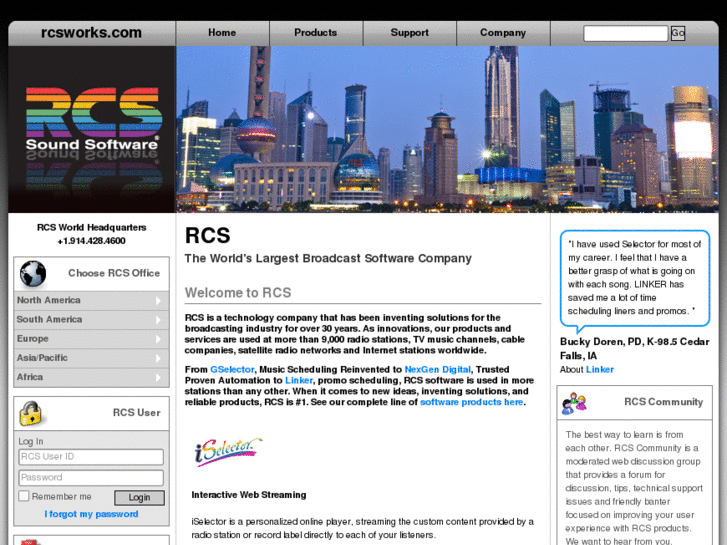Click the Bucky Doren attribution text
Screen dimensions: 727x545
[x=634, y=349]
